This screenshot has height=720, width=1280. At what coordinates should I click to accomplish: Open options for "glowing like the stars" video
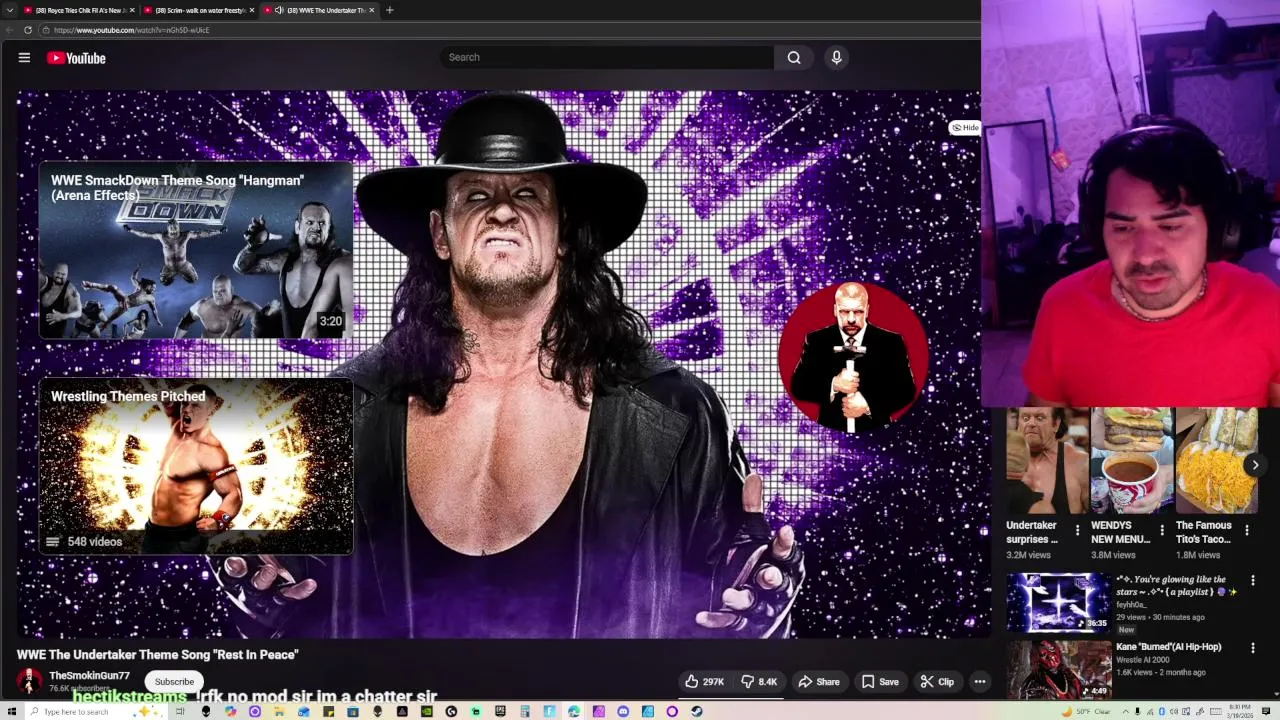[1252, 580]
